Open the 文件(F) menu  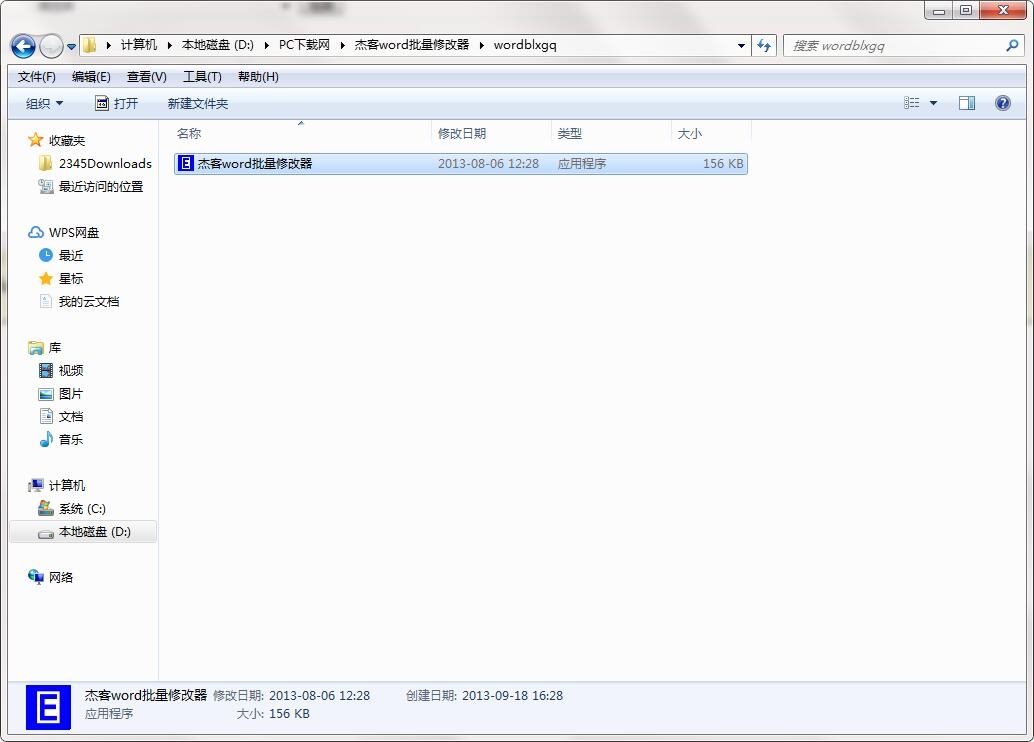coord(36,77)
